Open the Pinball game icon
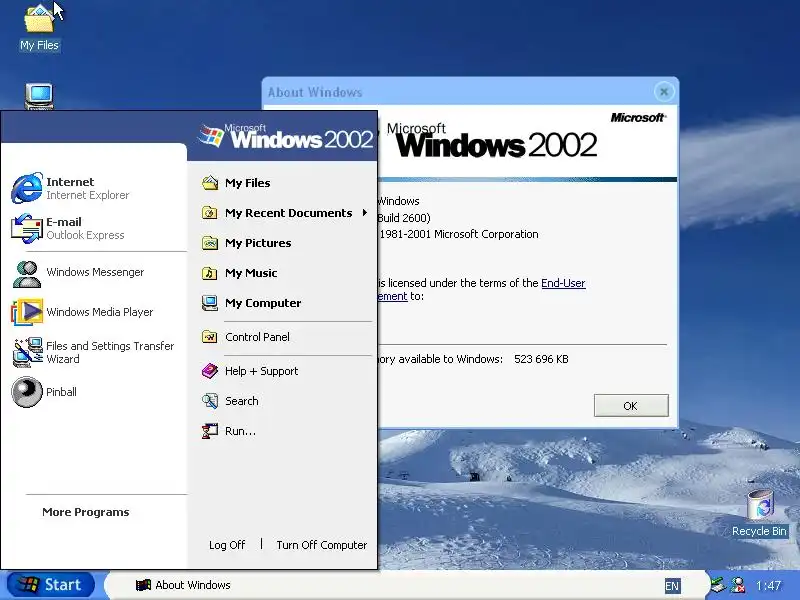Image resolution: width=800 pixels, height=600 pixels. pos(27,392)
